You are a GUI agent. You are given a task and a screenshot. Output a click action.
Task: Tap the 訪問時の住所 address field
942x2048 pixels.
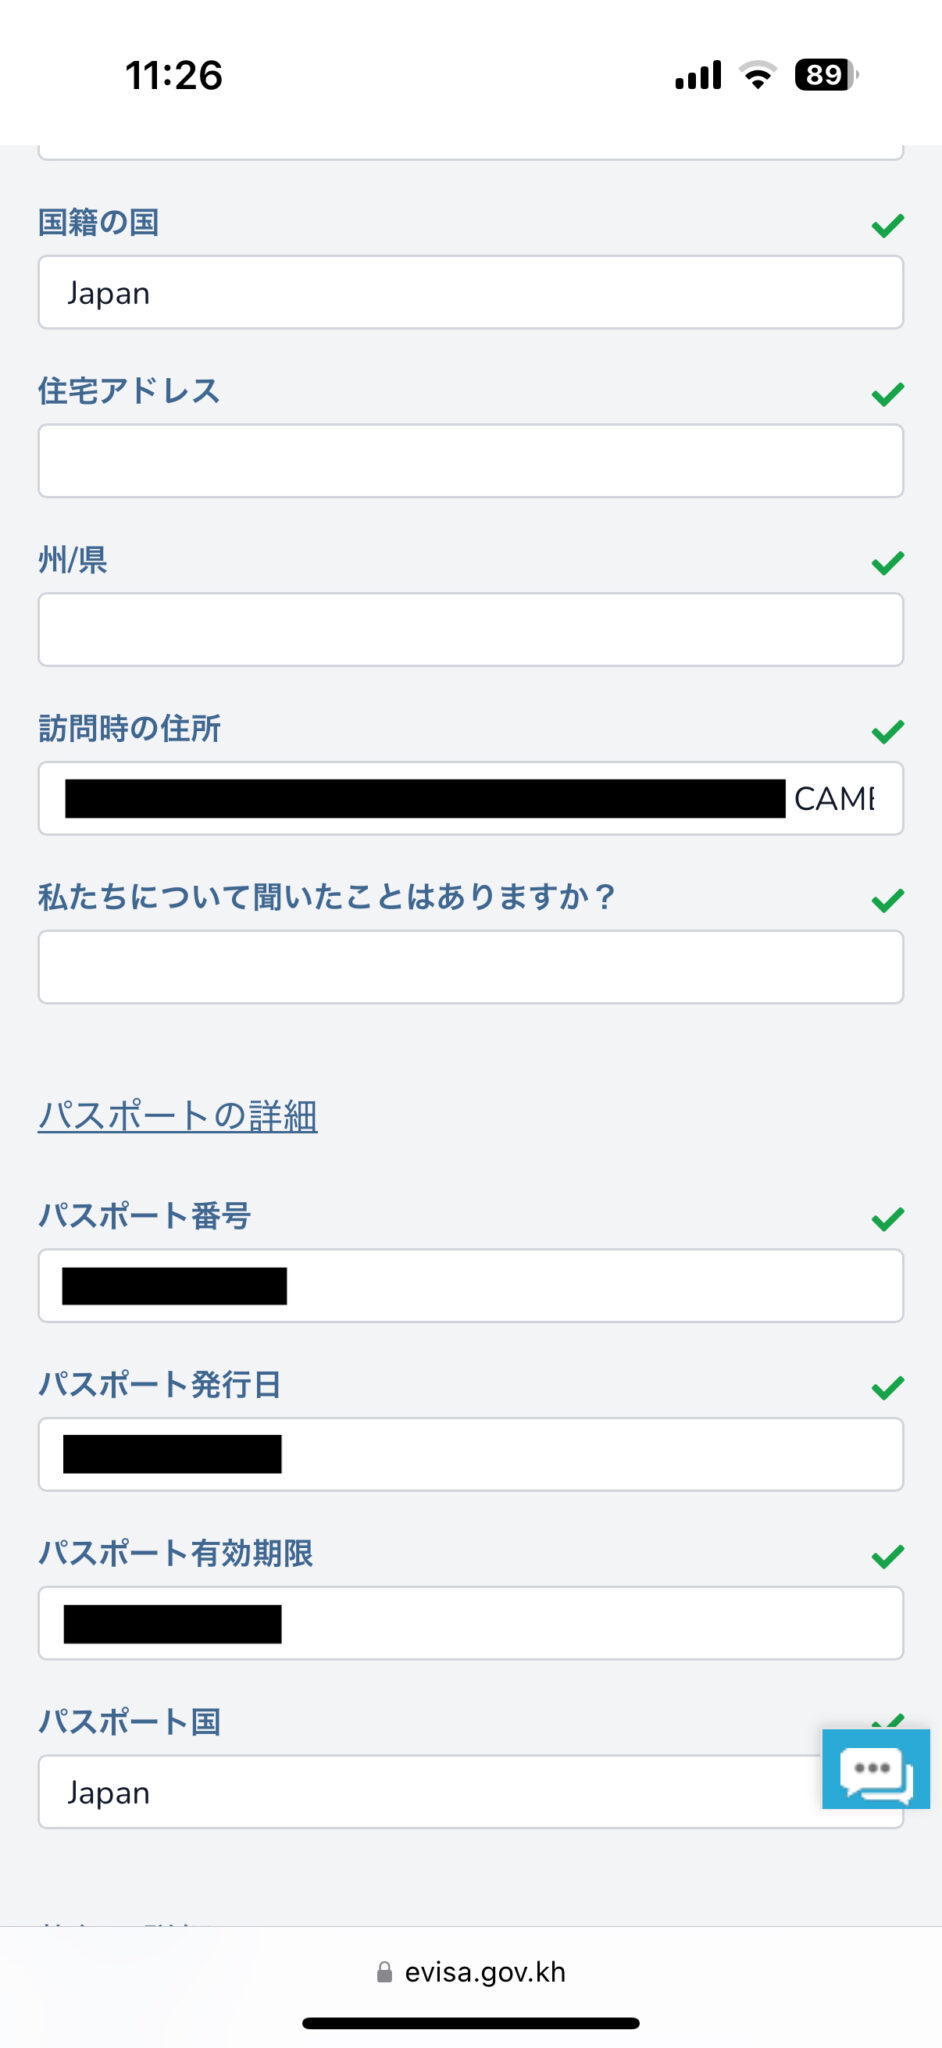[470, 799]
